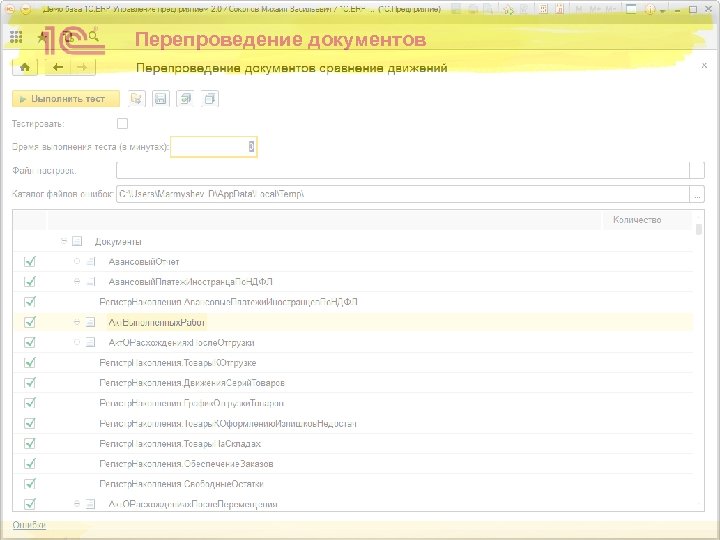
Task: Click the document icon beside АктВыполненныхРабот
Action: point(90,322)
